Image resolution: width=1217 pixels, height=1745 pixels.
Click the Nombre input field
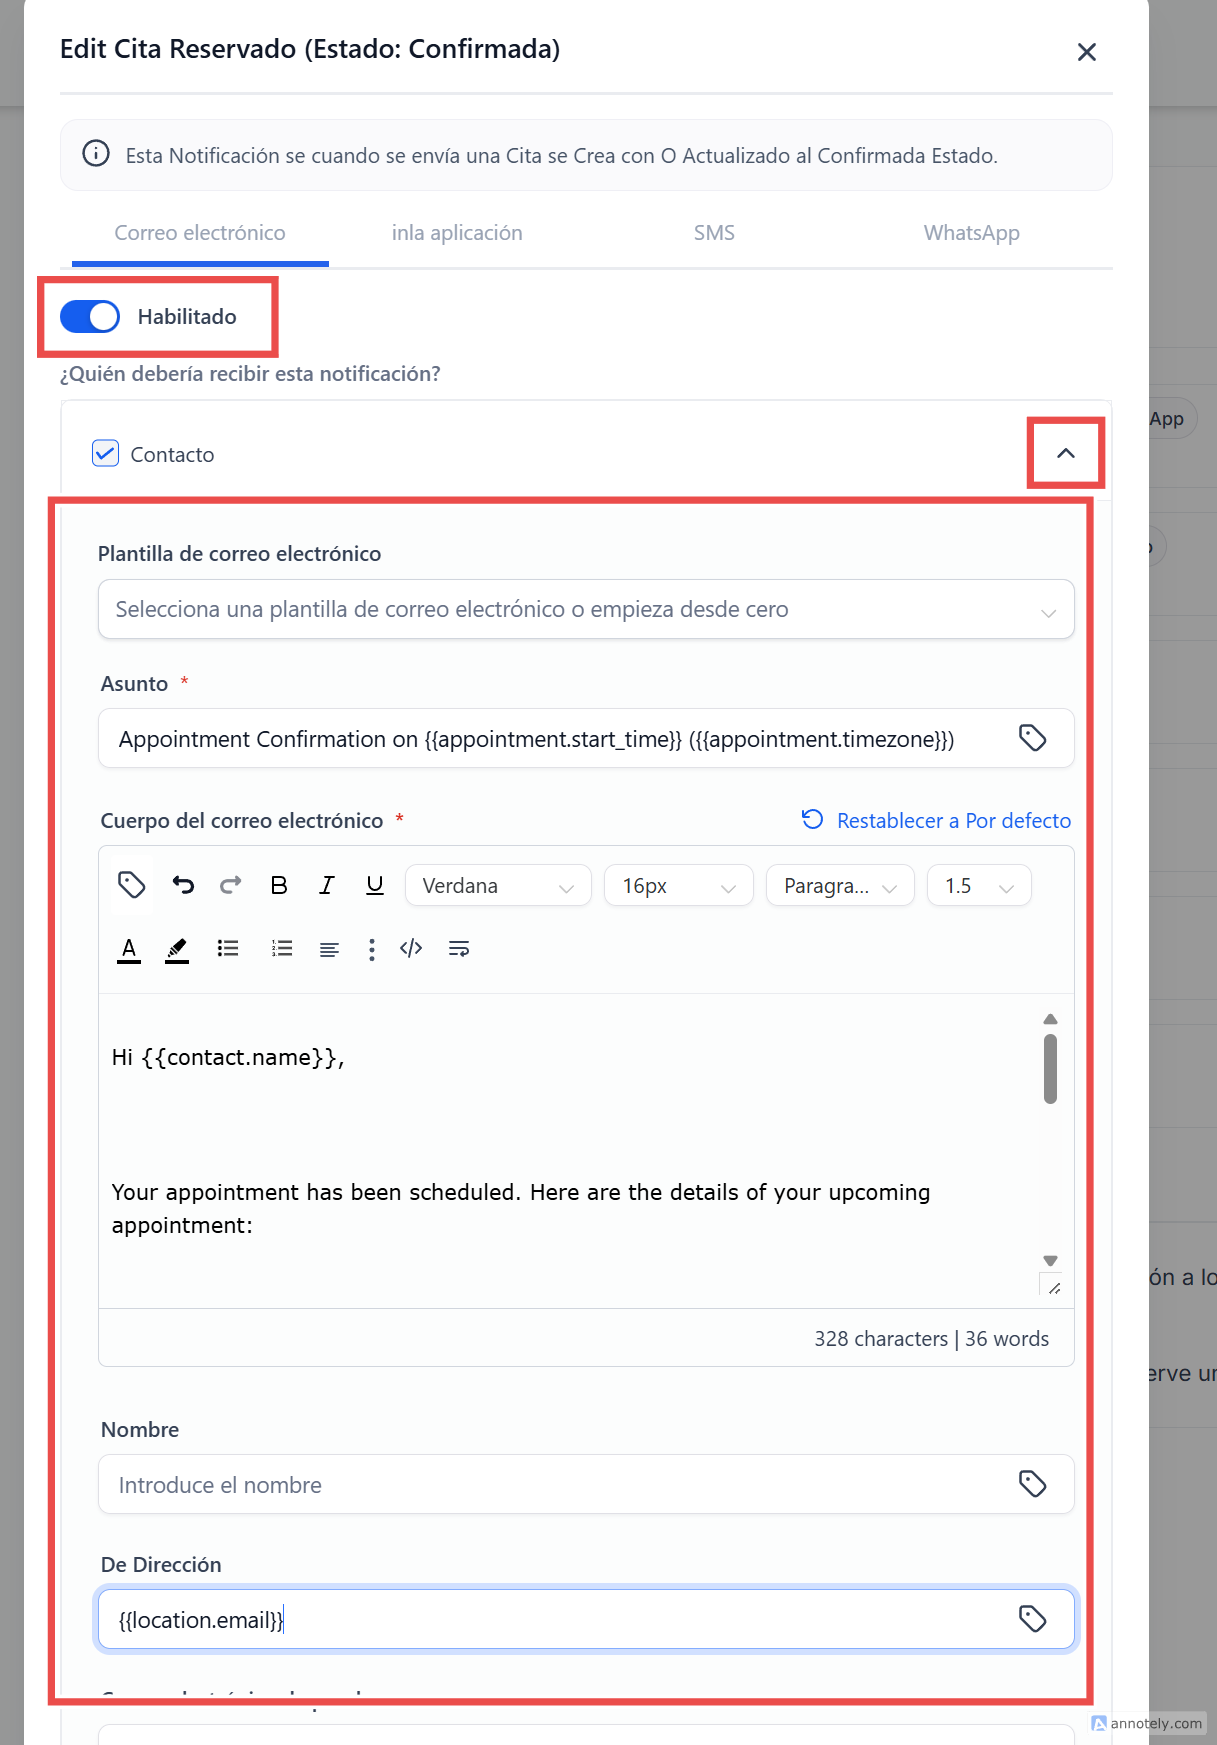point(560,1484)
